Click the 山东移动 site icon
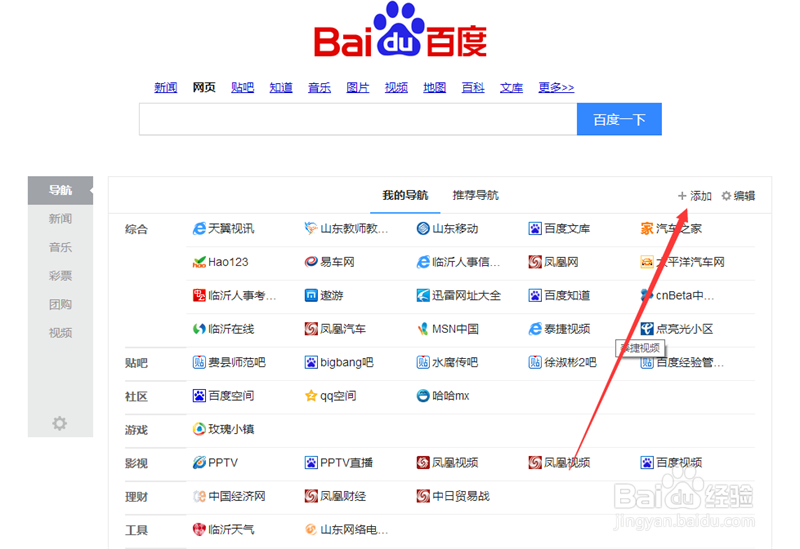 [x=423, y=229]
